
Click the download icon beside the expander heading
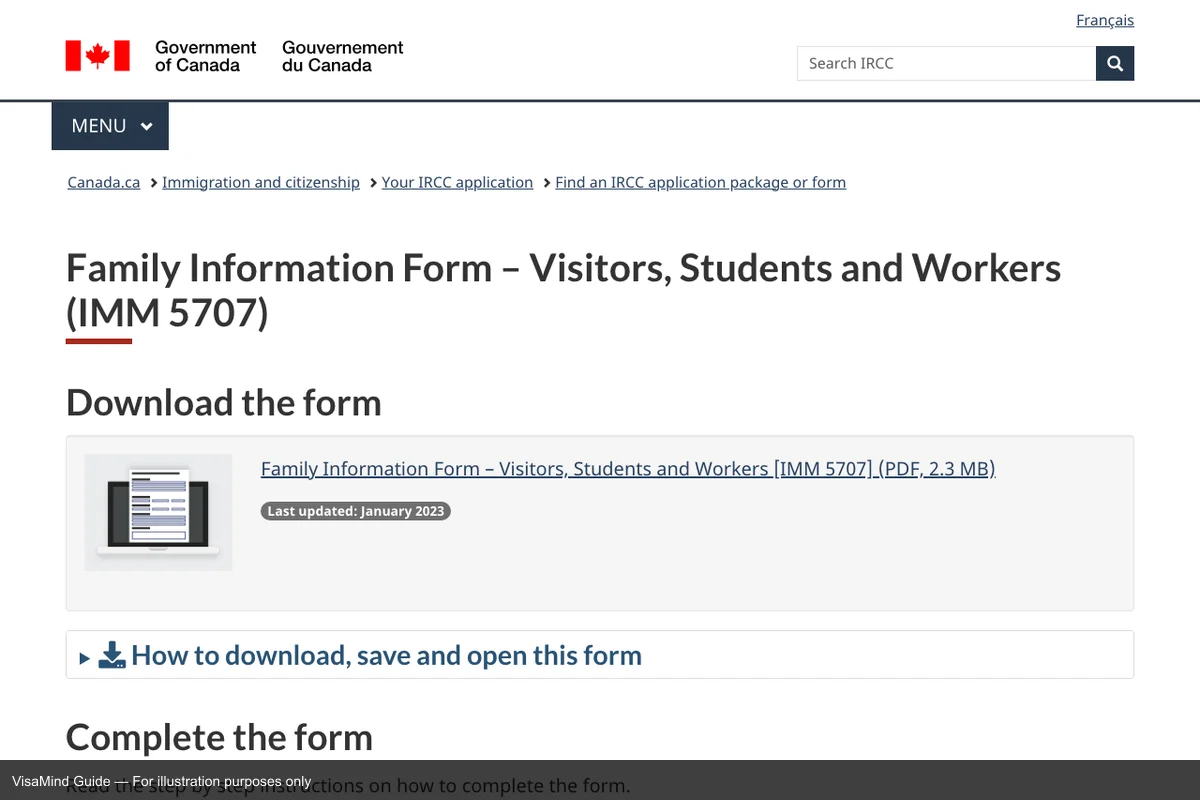[110, 655]
